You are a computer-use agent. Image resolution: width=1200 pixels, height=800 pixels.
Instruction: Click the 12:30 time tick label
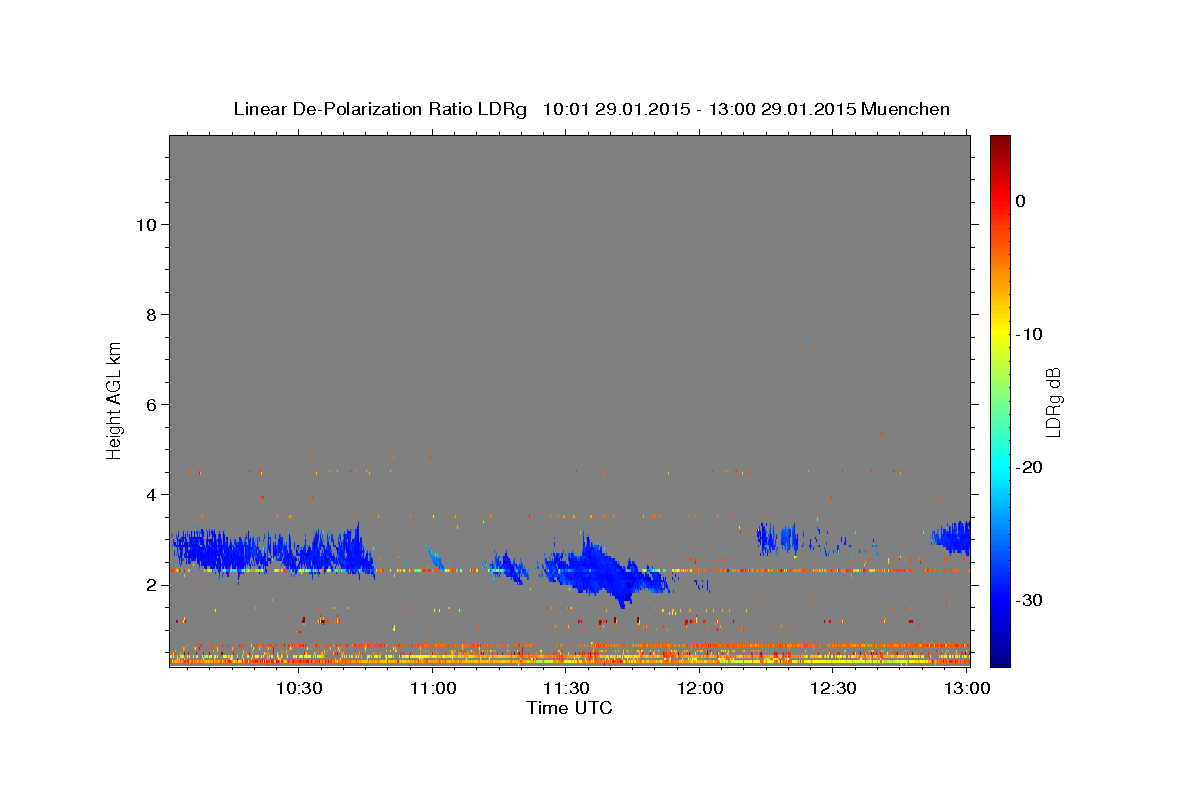click(833, 688)
